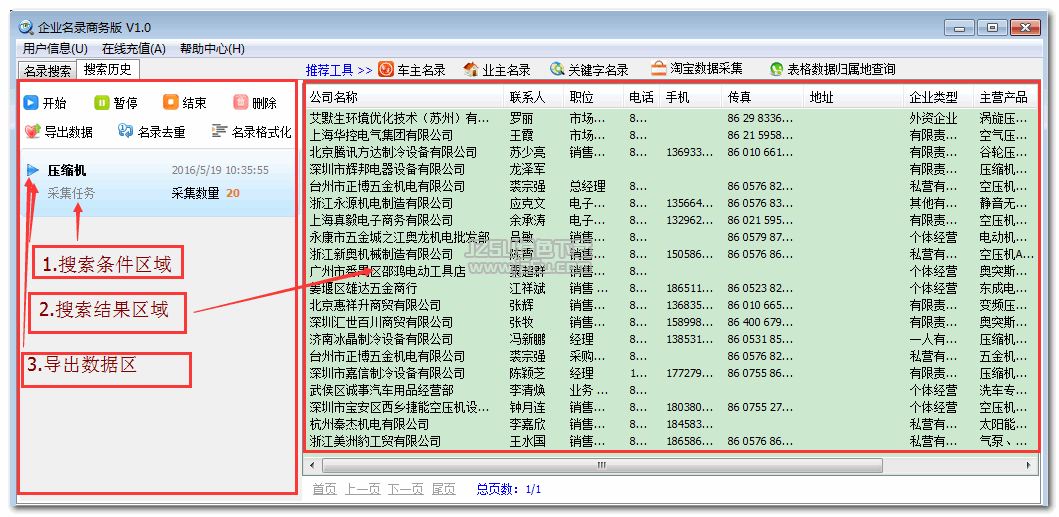Sort by 地址 column header
The height and width of the screenshot is (517, 1059).
(x=853, y=97)
